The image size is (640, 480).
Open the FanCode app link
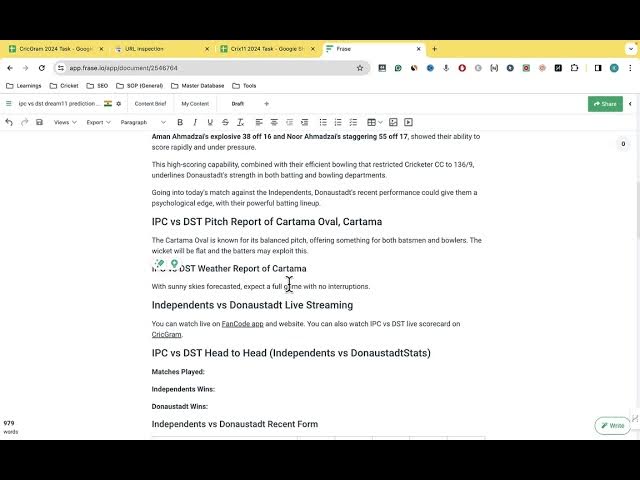point(242,324)
